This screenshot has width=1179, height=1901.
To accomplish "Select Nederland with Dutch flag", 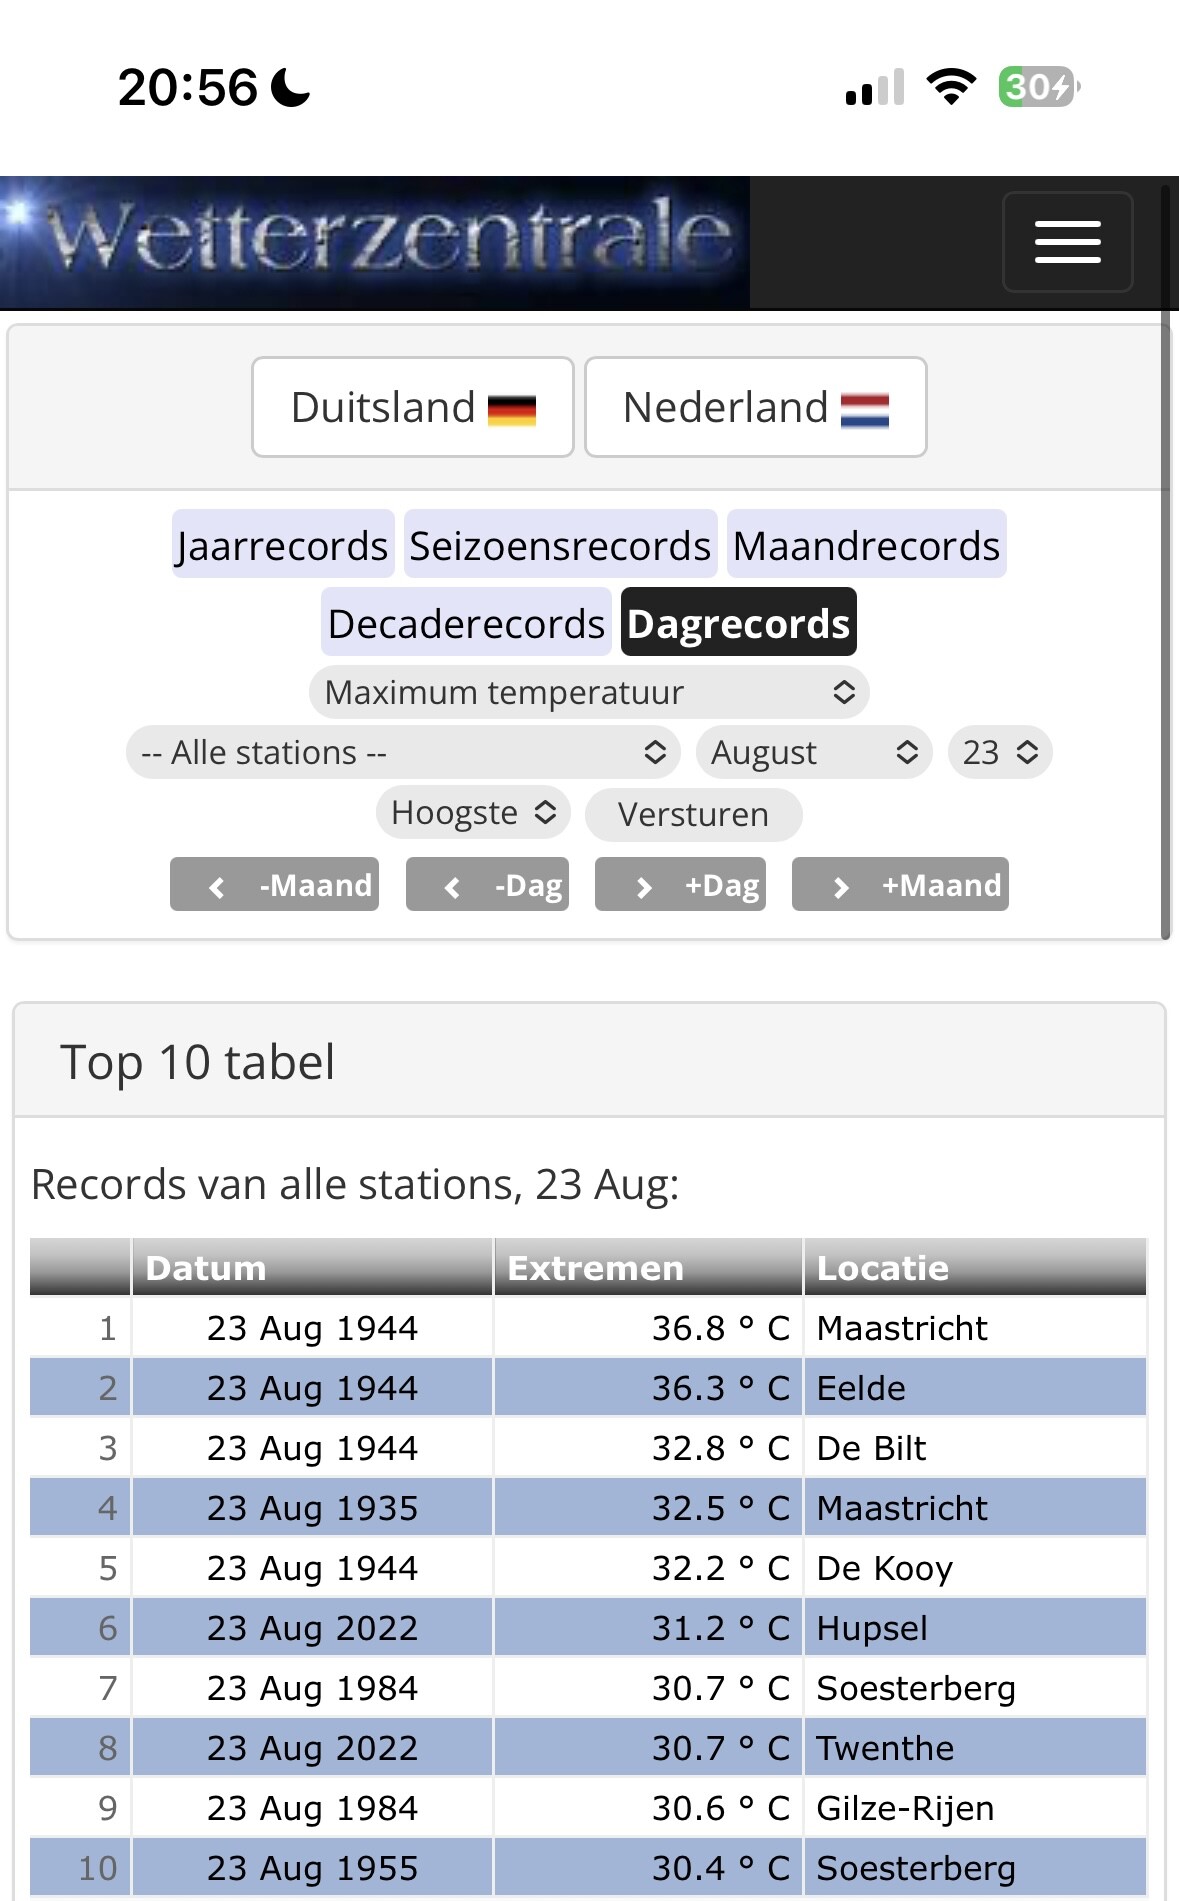I will [755, 407].
